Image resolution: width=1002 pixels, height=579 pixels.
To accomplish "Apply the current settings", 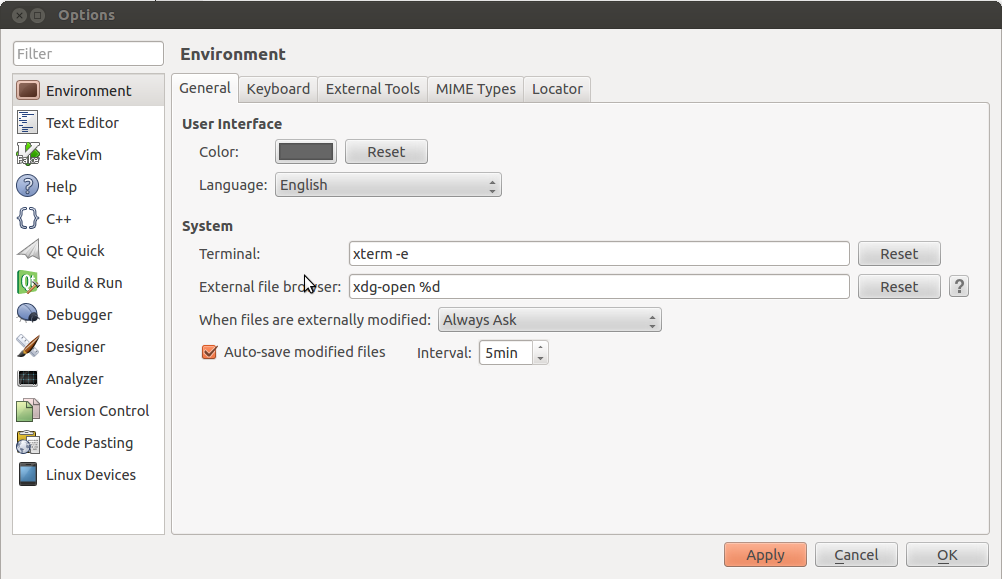I will pyautogui.click(x=764, y=554).
